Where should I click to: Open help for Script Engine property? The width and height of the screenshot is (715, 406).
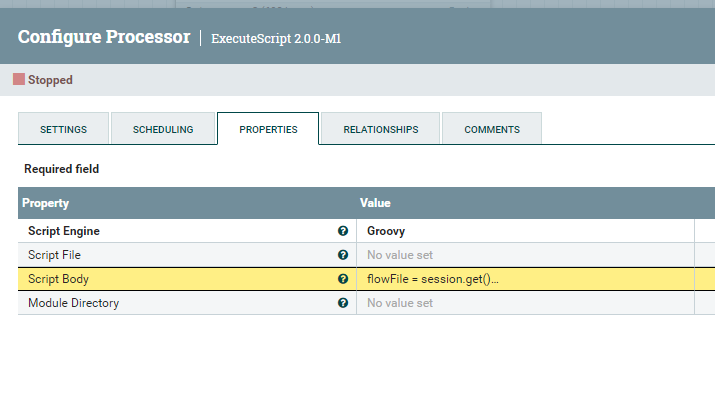[x=343, y=231]
